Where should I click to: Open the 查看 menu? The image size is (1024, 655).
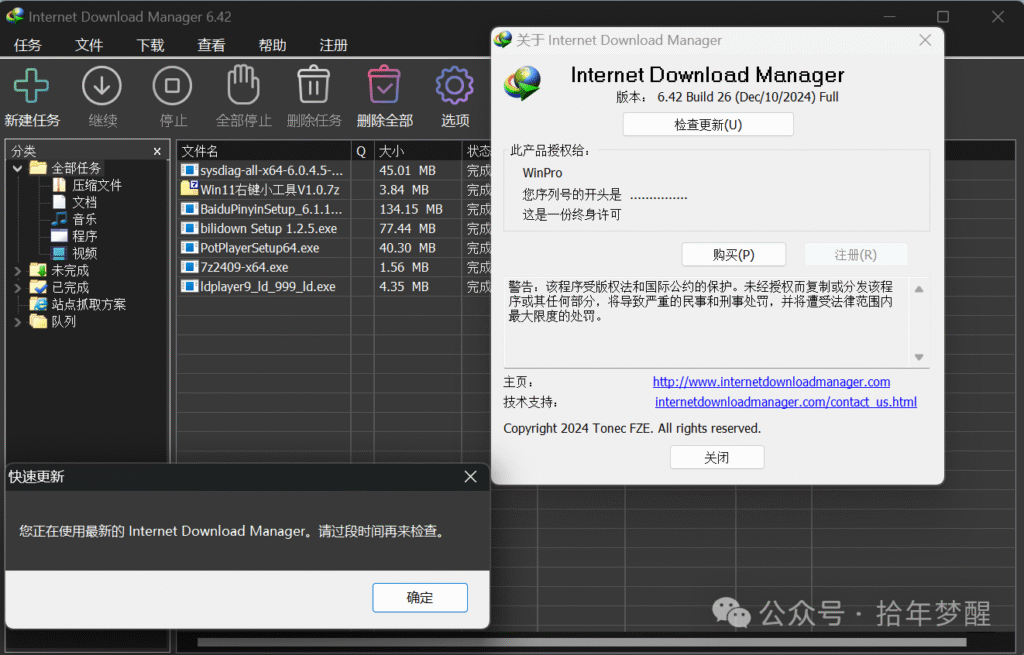[211, 45]
